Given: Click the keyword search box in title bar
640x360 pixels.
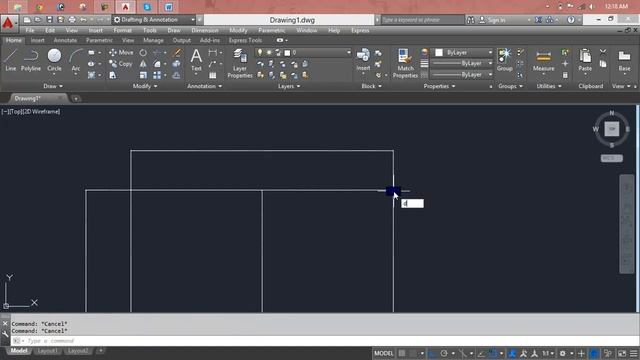Looking at the screenshot, I should tap(422, 20).
